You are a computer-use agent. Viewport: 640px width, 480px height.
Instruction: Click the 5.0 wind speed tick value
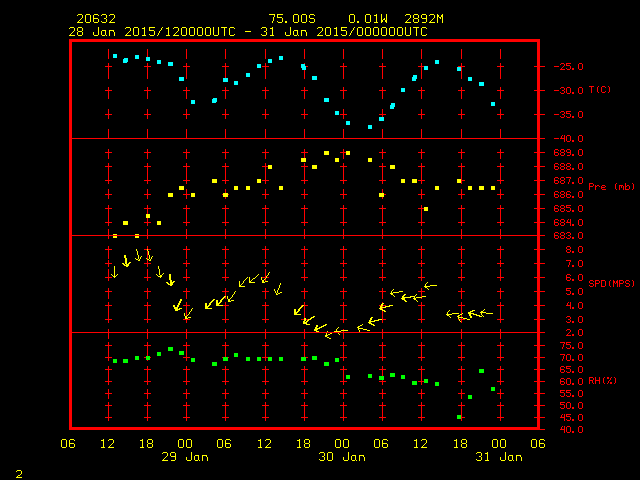tap(575, 292)
